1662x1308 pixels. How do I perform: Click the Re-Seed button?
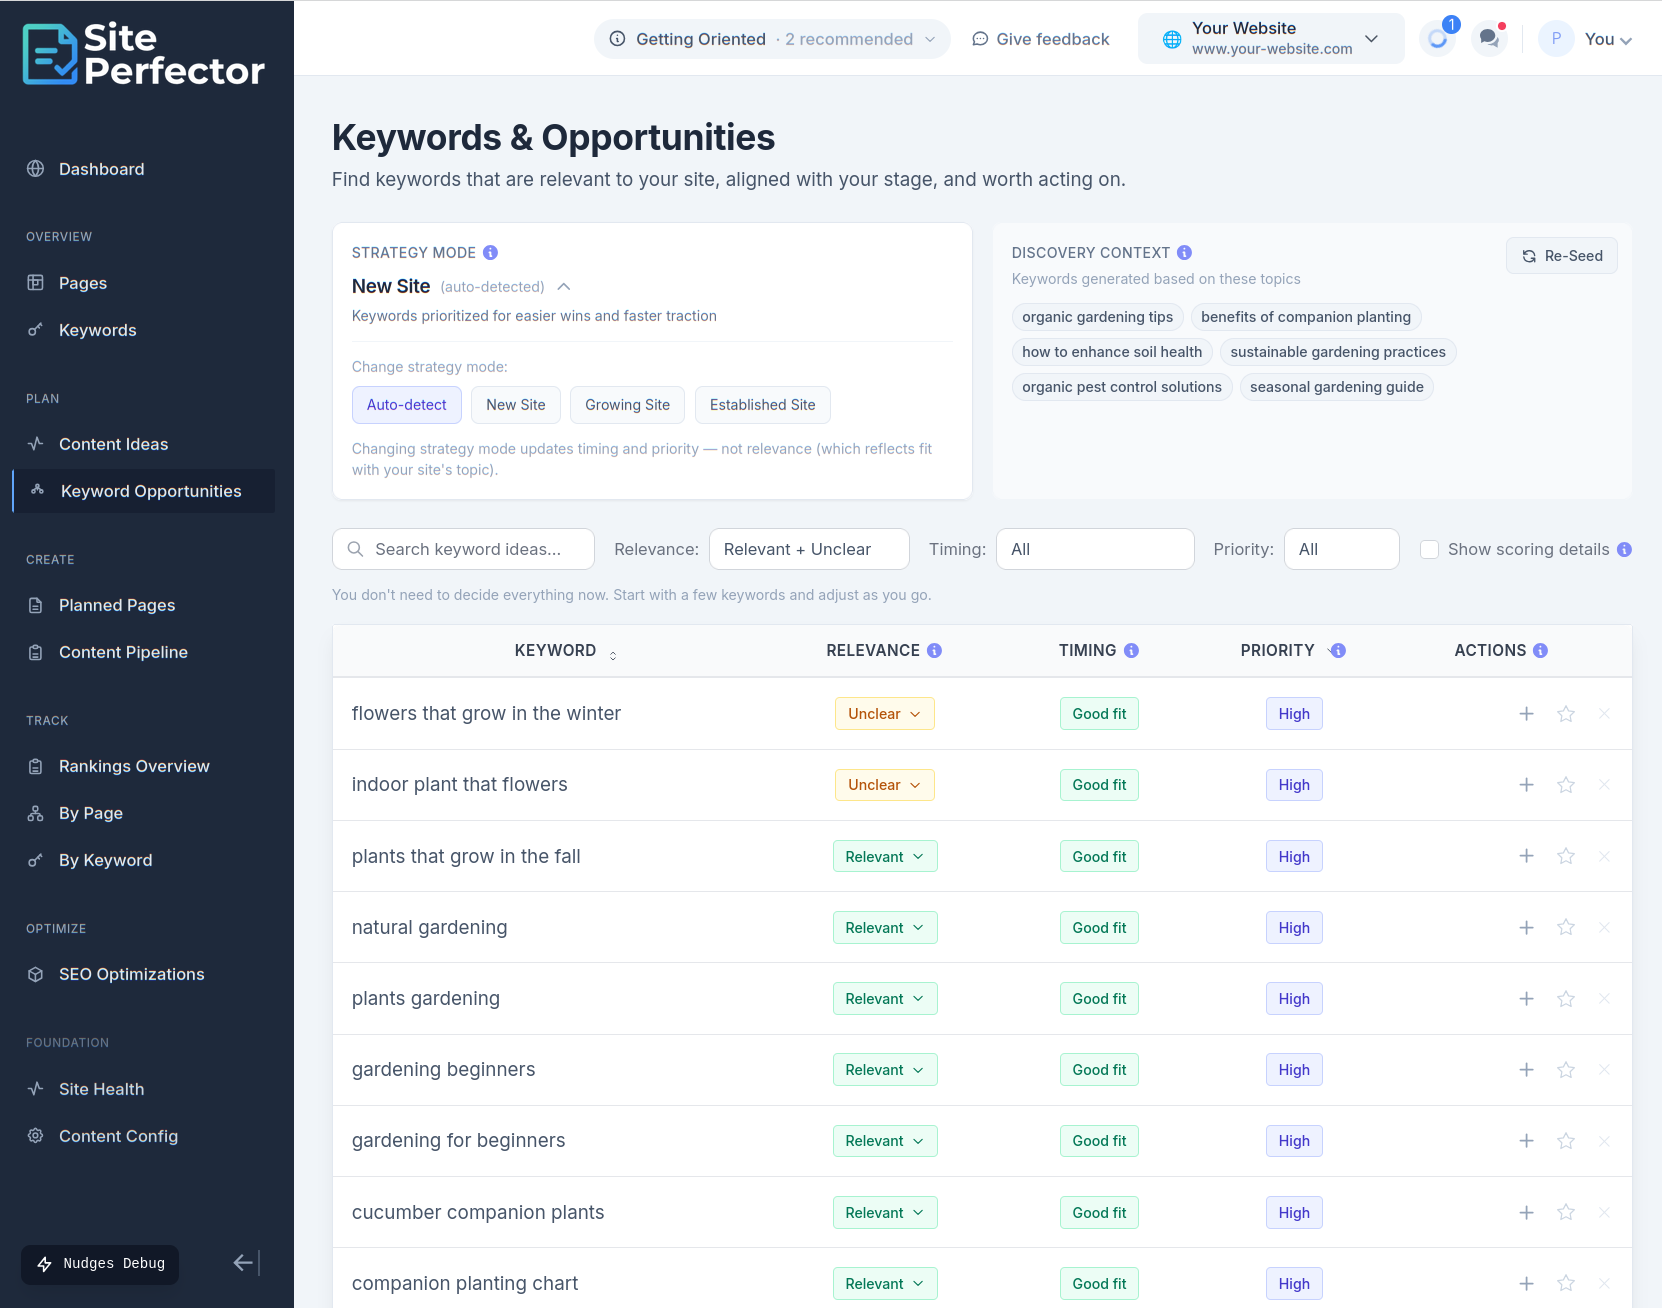coord(1561,255)
